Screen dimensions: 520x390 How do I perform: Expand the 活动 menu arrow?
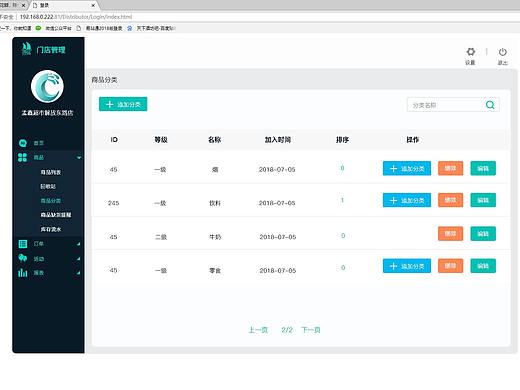tap(79, 259)
